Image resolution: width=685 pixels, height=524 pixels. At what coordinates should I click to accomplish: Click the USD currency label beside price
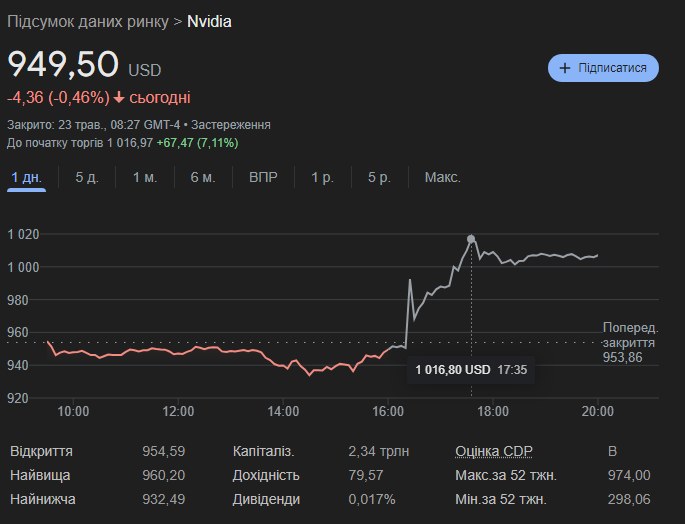pos(145,70)
